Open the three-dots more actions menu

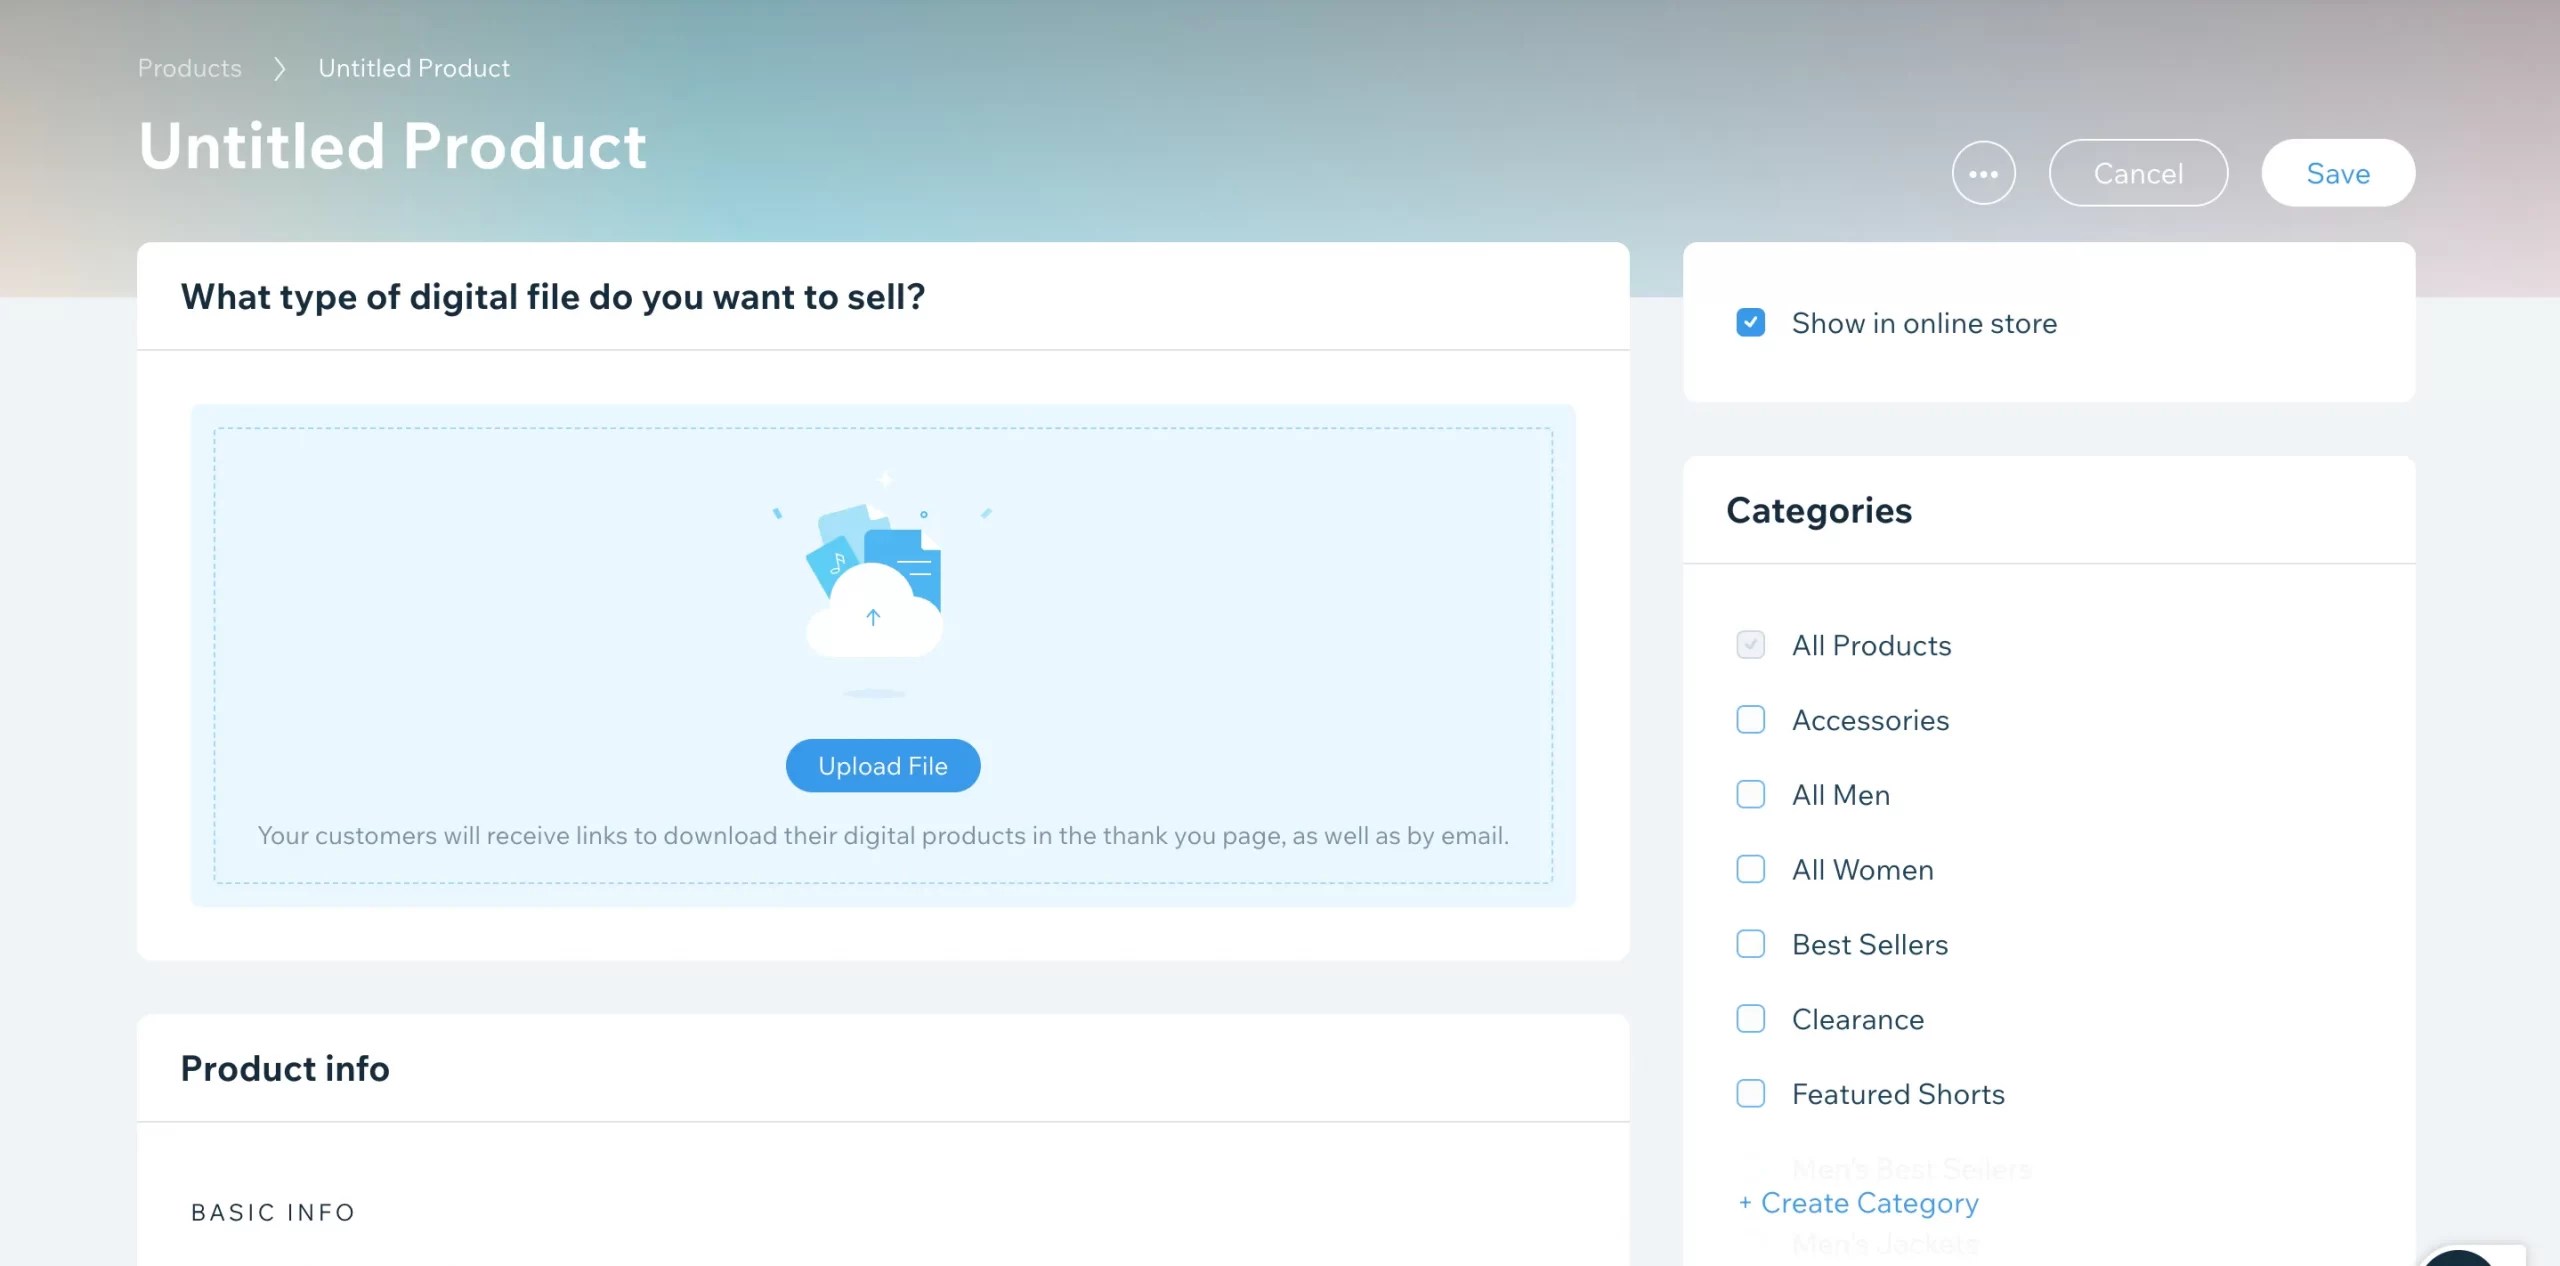[1983, 173]
